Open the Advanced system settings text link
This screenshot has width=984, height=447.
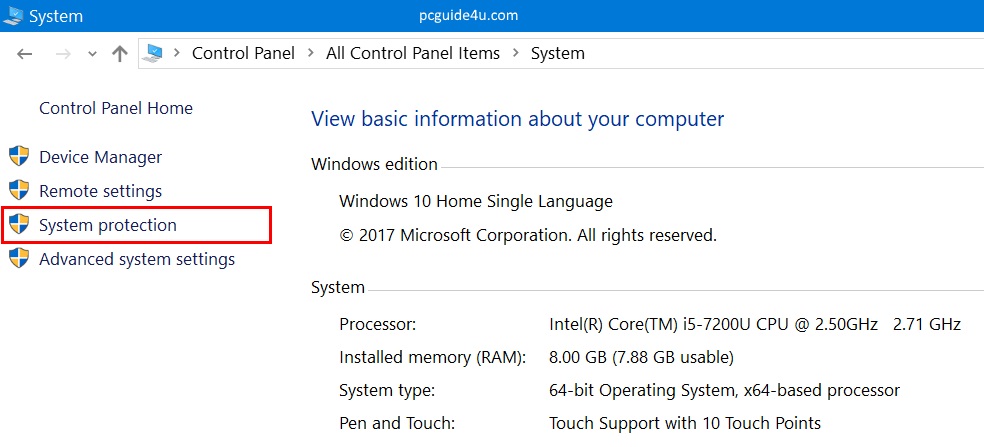point(137,259)
